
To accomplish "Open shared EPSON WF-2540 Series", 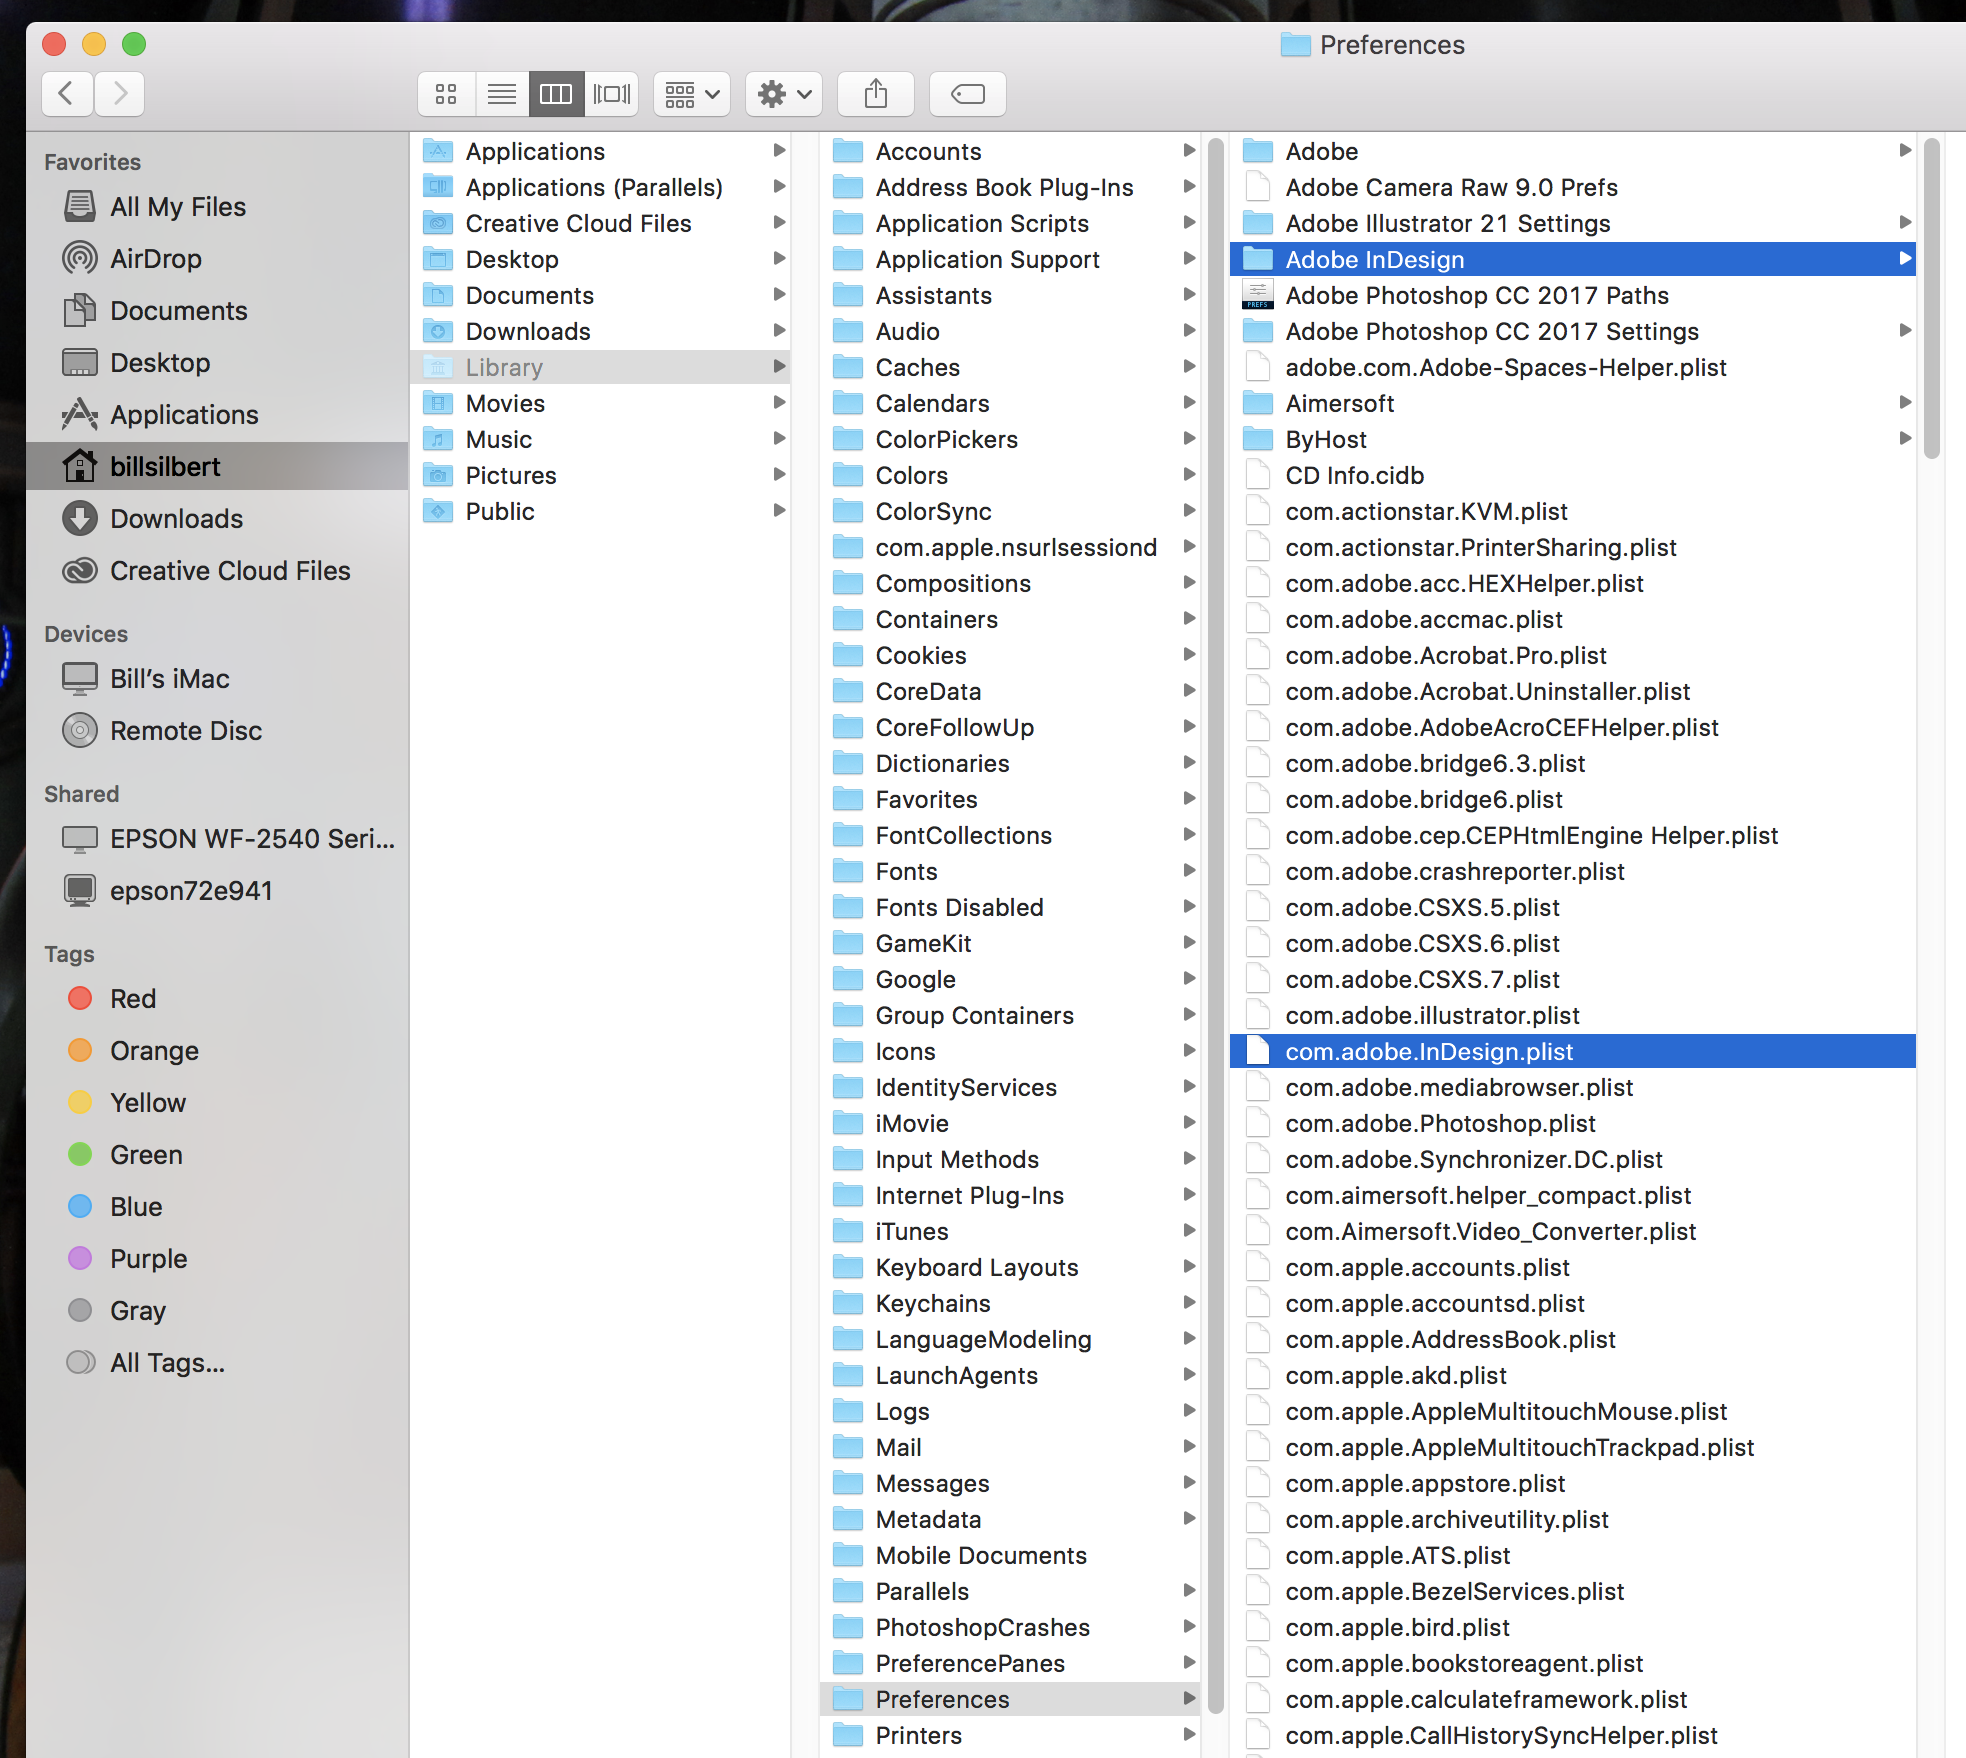I will 217,839.
